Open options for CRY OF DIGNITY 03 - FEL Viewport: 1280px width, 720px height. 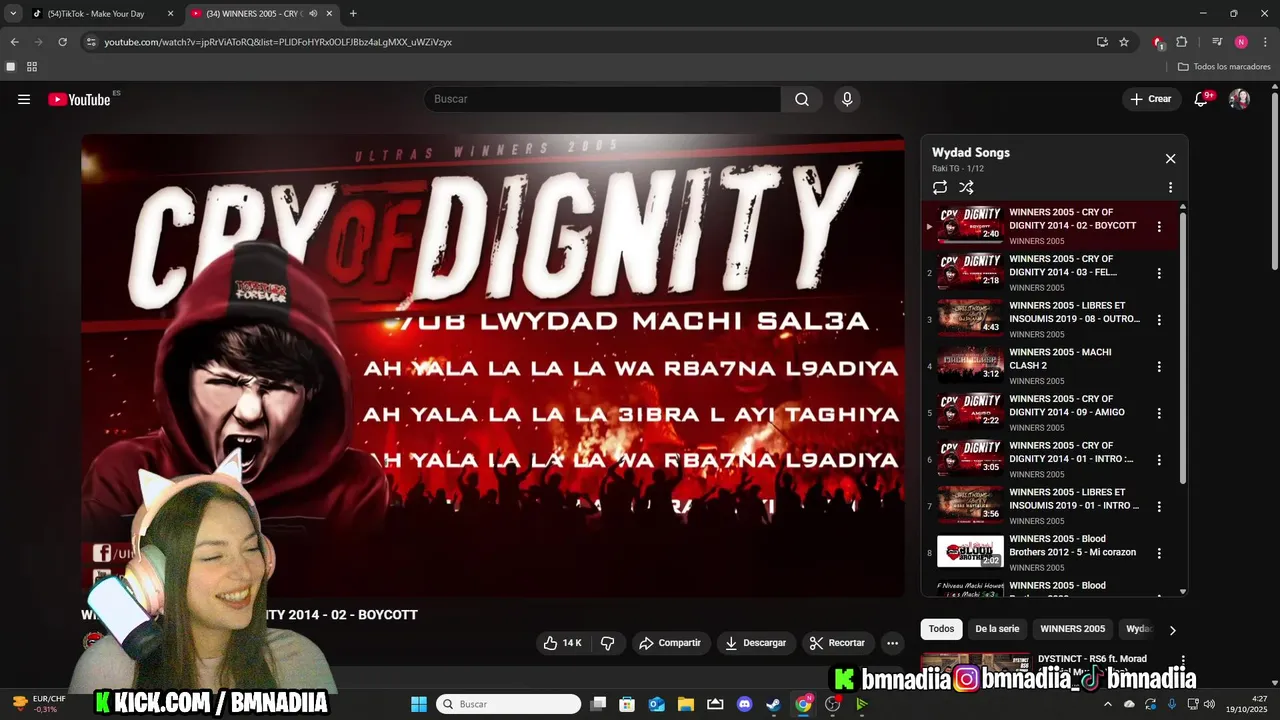(x=1159, y=273)
